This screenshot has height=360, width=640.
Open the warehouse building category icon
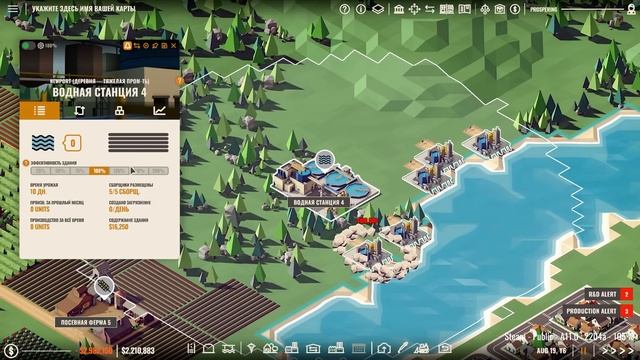click(209, 348)
